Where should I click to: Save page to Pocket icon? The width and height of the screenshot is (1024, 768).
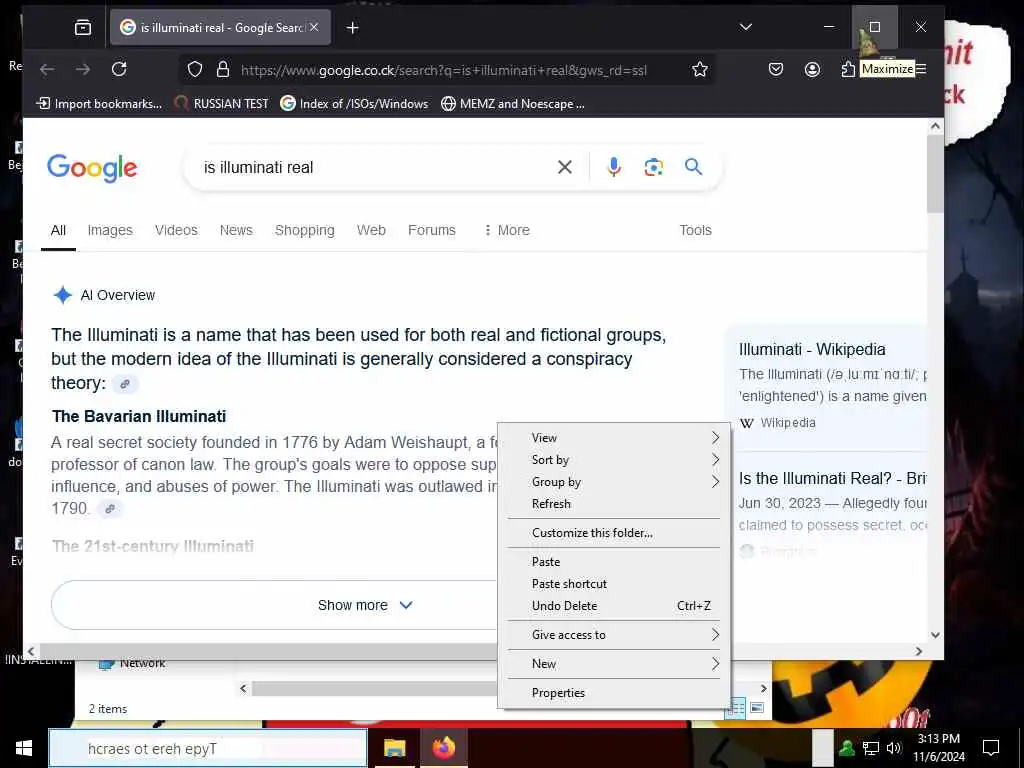pyautogui.click(x=776, y=69)
